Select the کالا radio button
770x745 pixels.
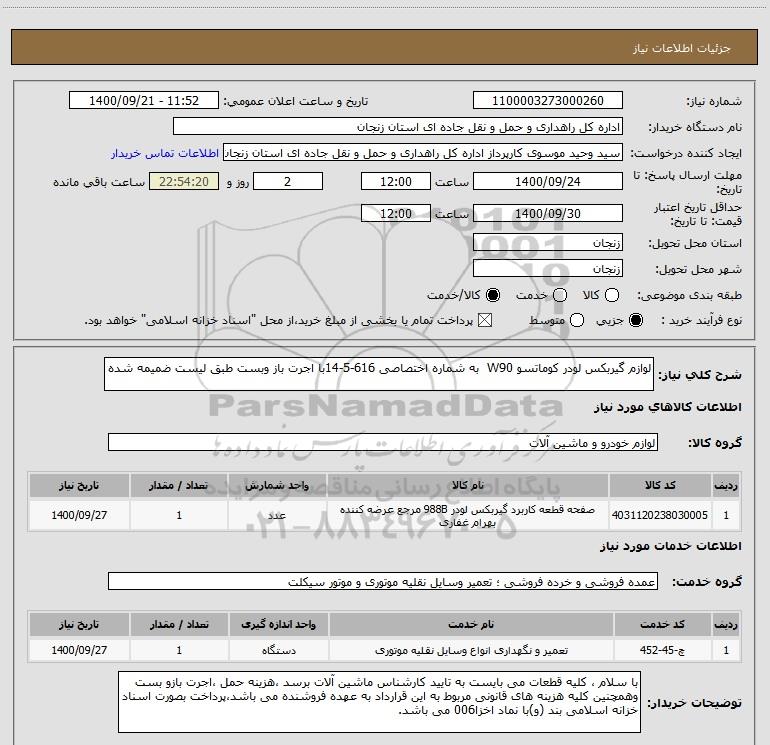[x=612, y=295]
